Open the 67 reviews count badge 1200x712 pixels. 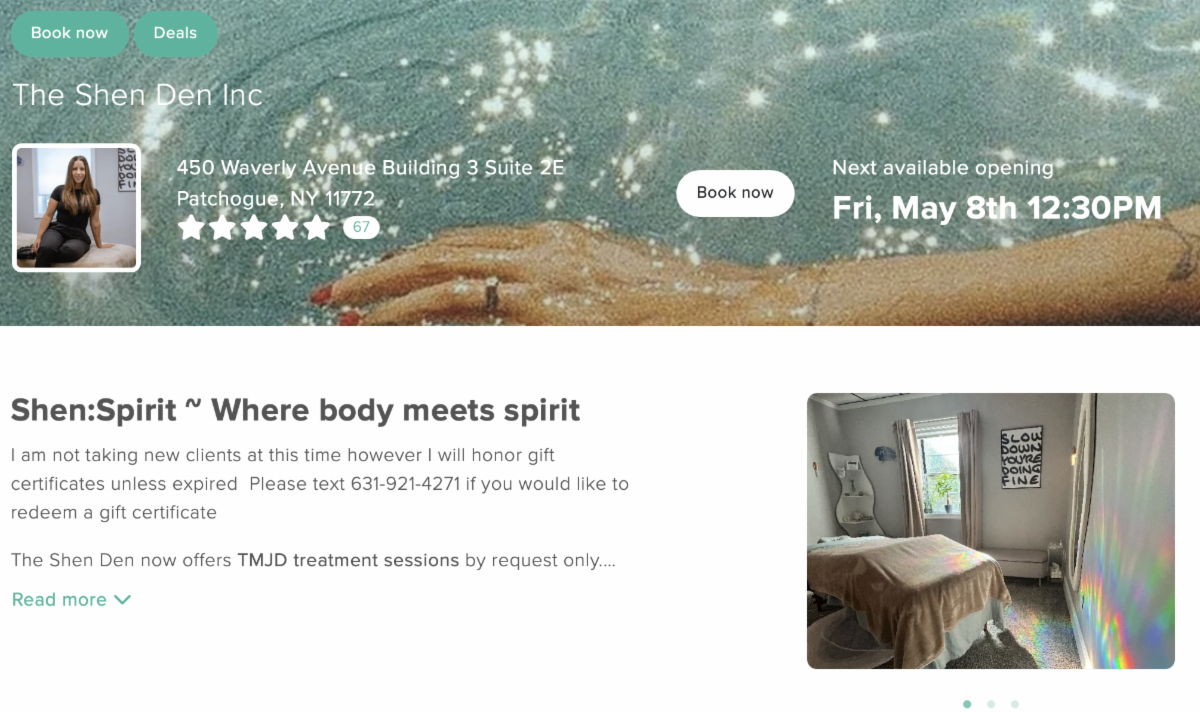(361, 227)
